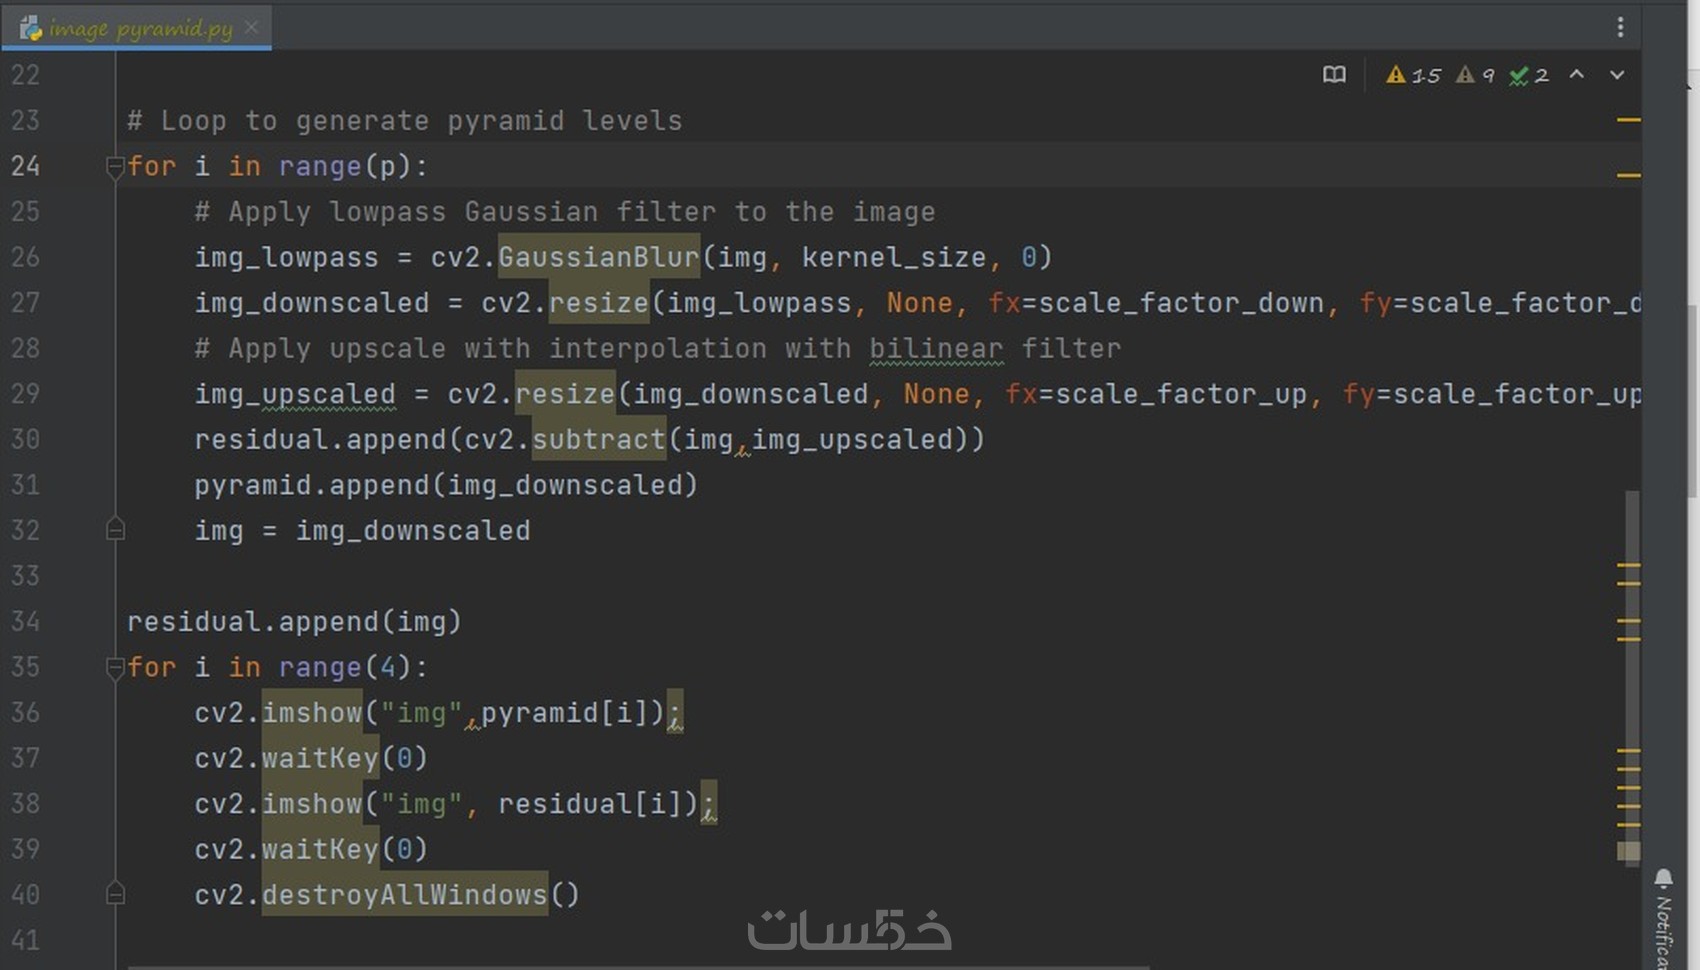Viewport: 1700px width, 970px height.
Task: Click the horizontal scrollbar at bottom
Action: [639, 966]
